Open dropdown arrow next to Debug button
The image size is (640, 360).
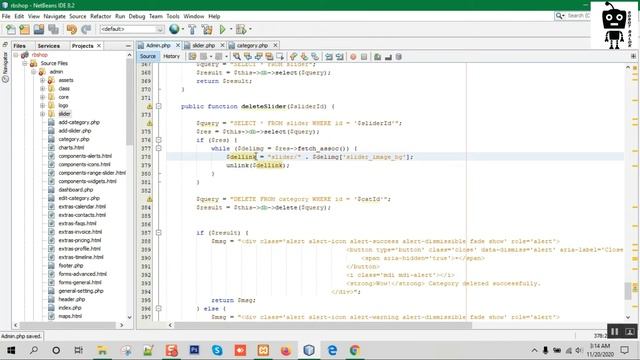tap(250, 29)
